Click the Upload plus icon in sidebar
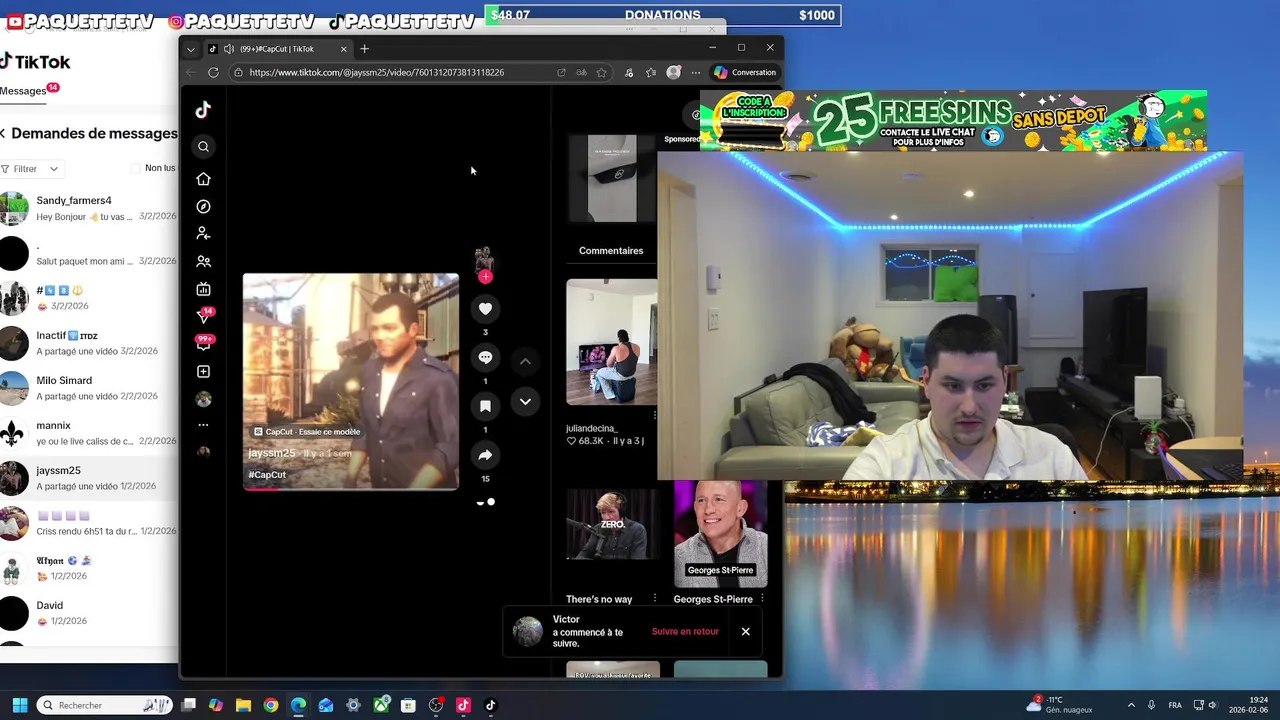This screenshot has width=1280, height=720. [203, 371]
